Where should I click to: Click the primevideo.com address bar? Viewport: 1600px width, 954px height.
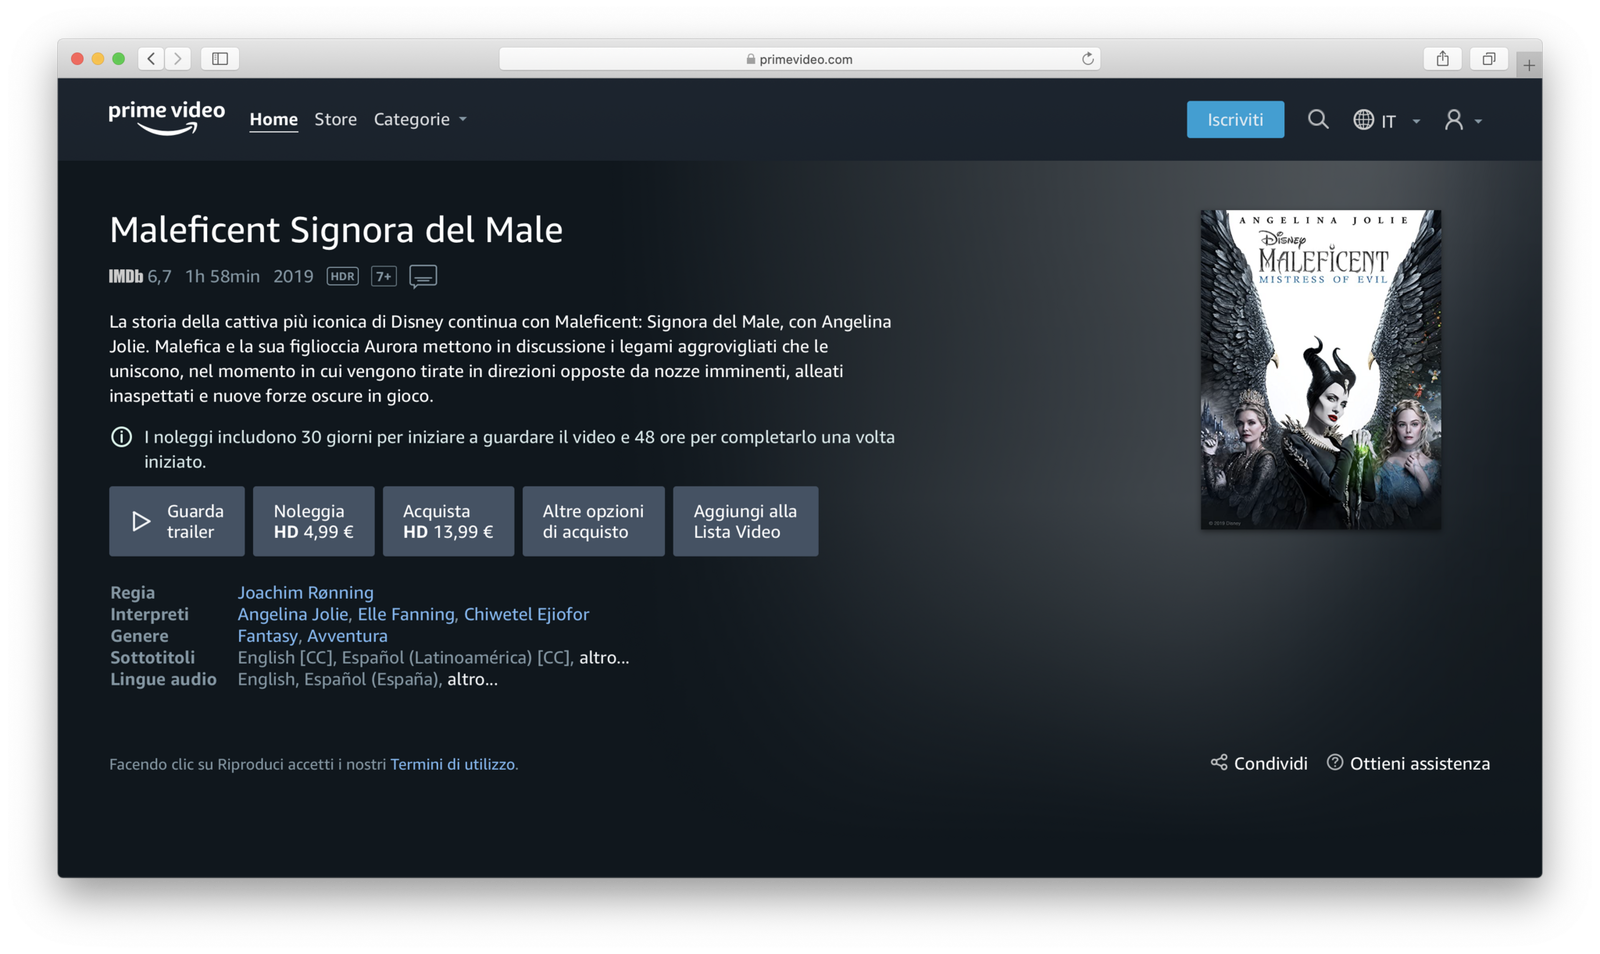799,59
